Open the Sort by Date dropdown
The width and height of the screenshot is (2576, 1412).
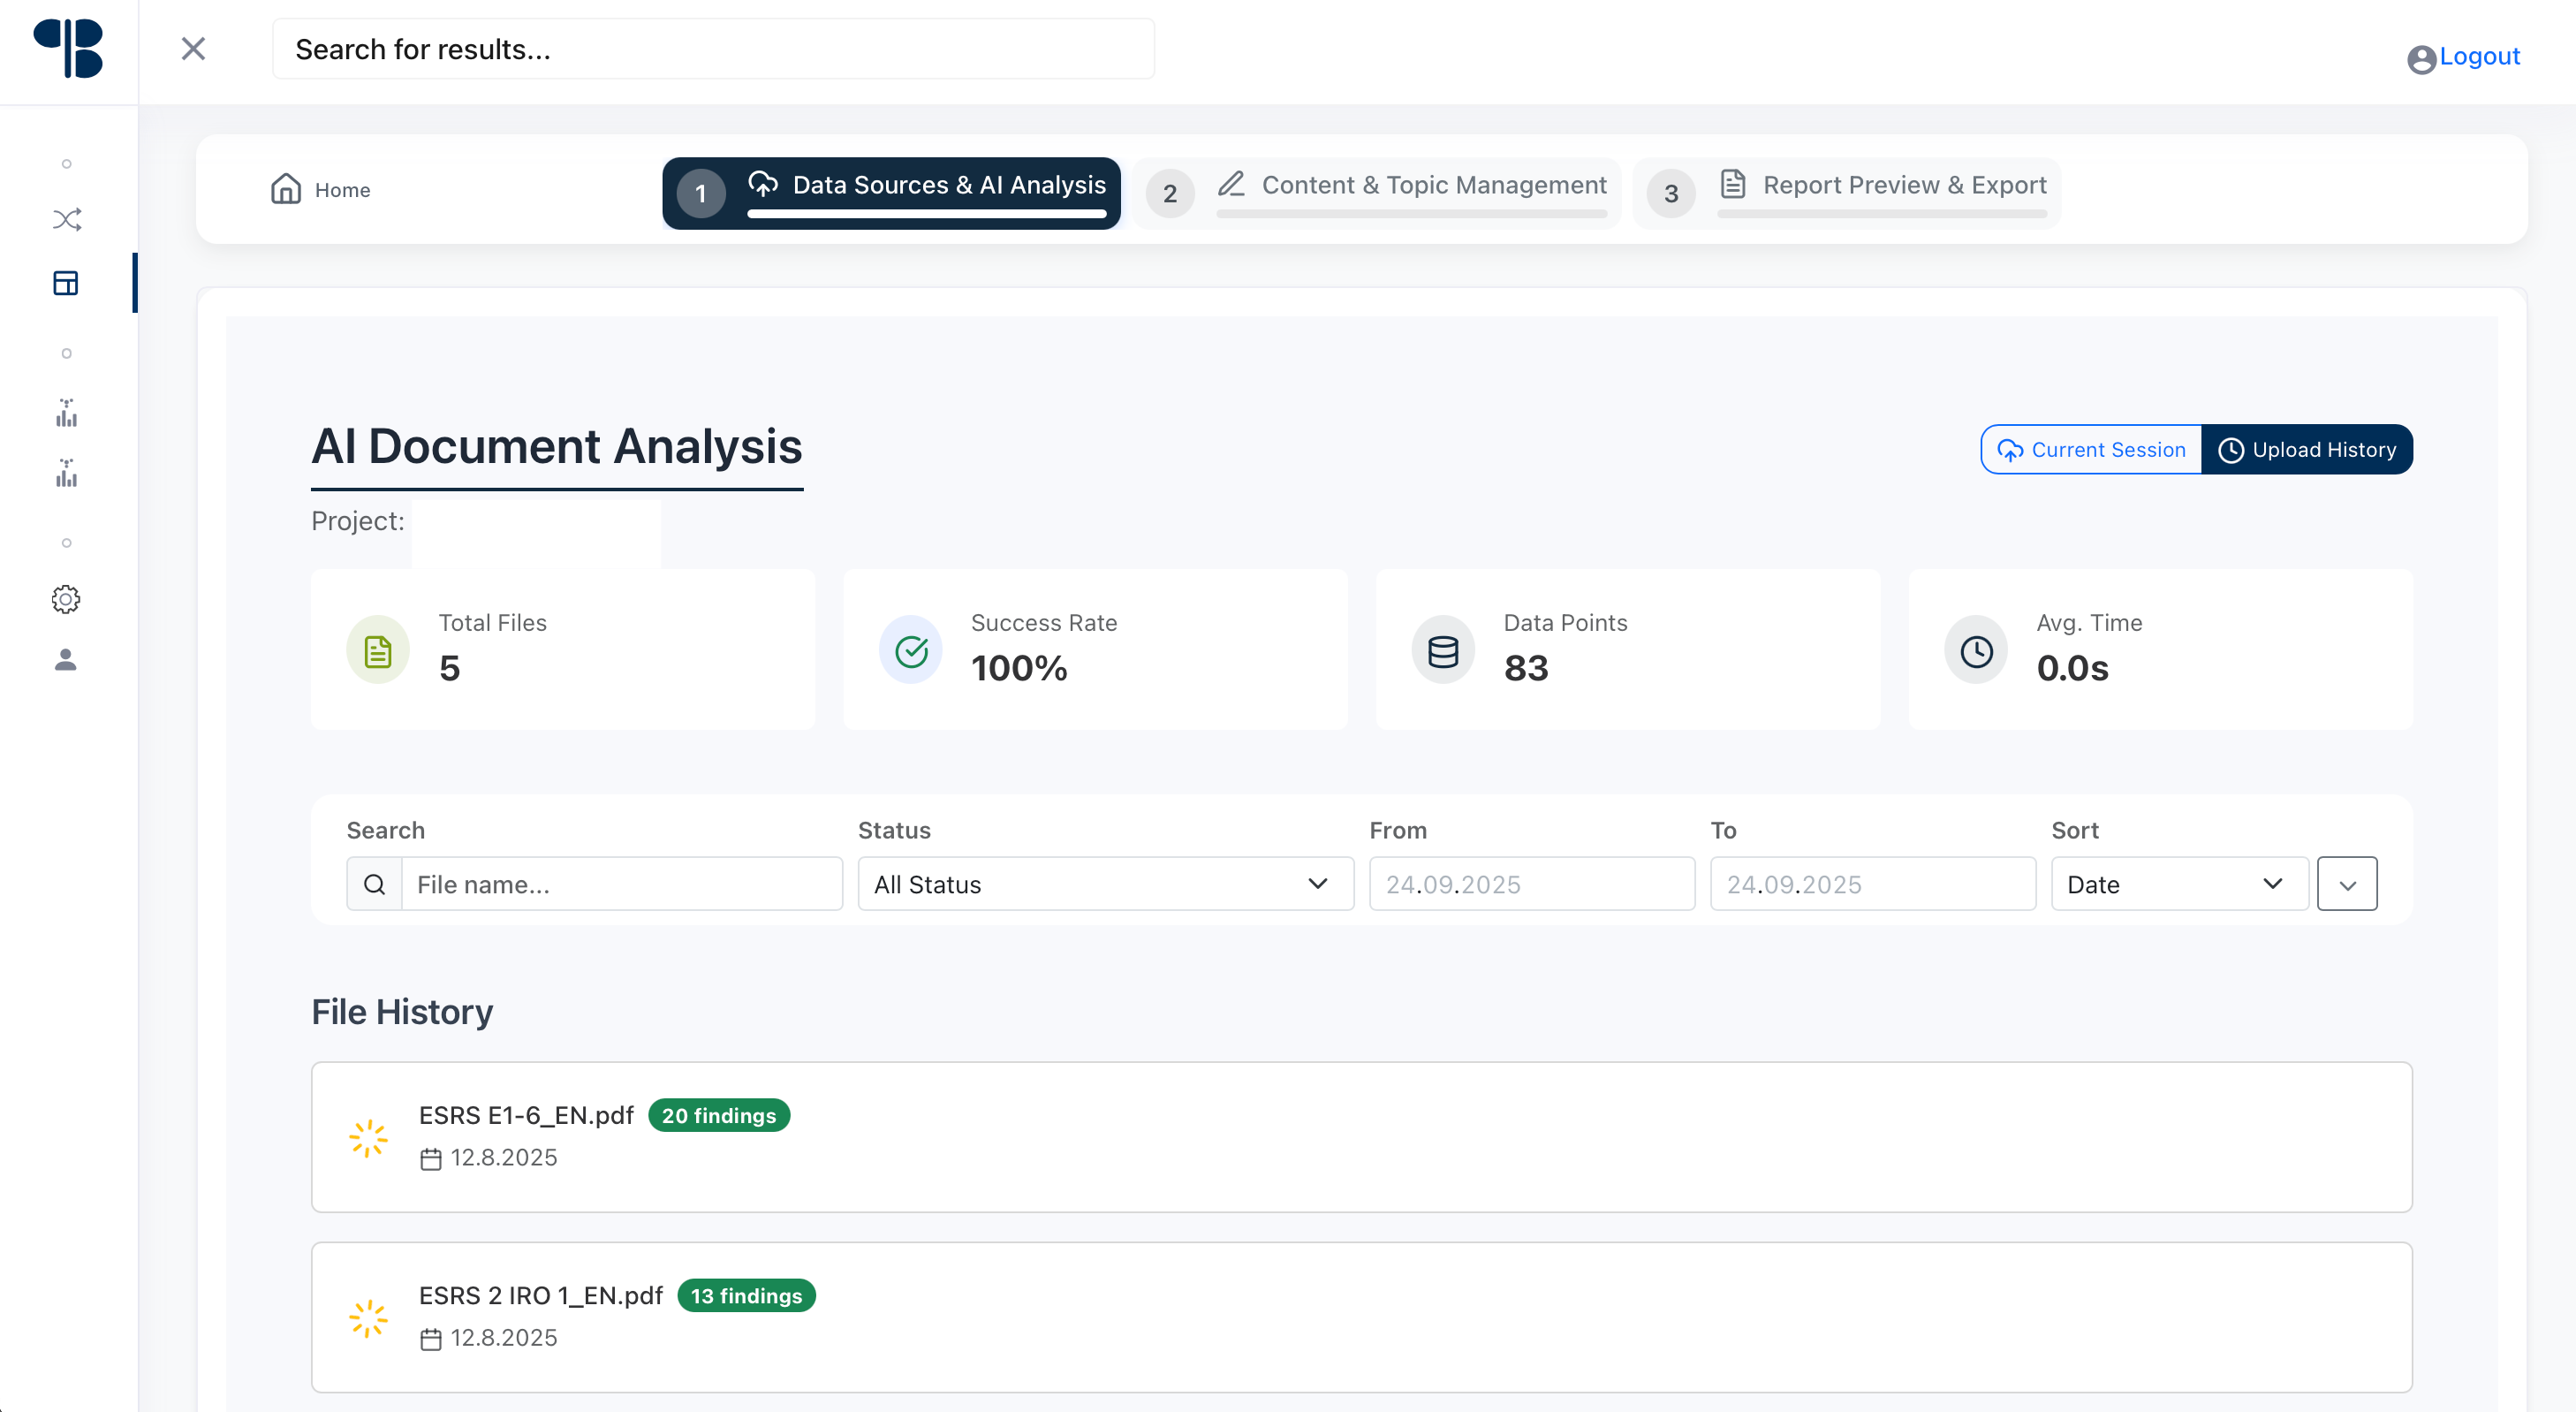click(x=2178, y=884)
